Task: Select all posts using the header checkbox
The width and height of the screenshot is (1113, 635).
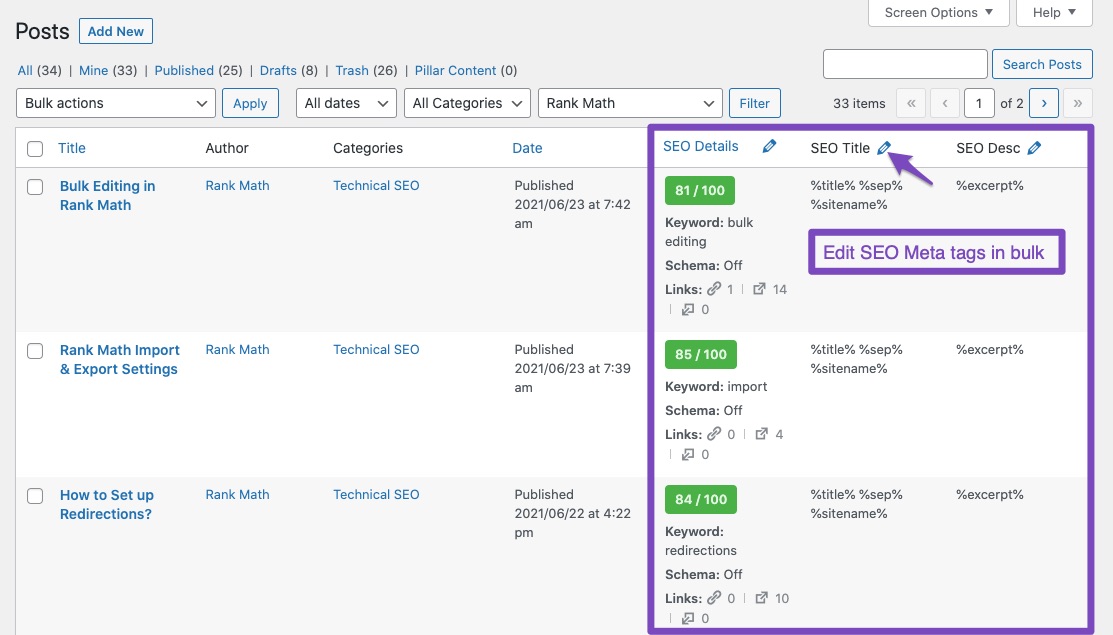Action: [35, 148]
